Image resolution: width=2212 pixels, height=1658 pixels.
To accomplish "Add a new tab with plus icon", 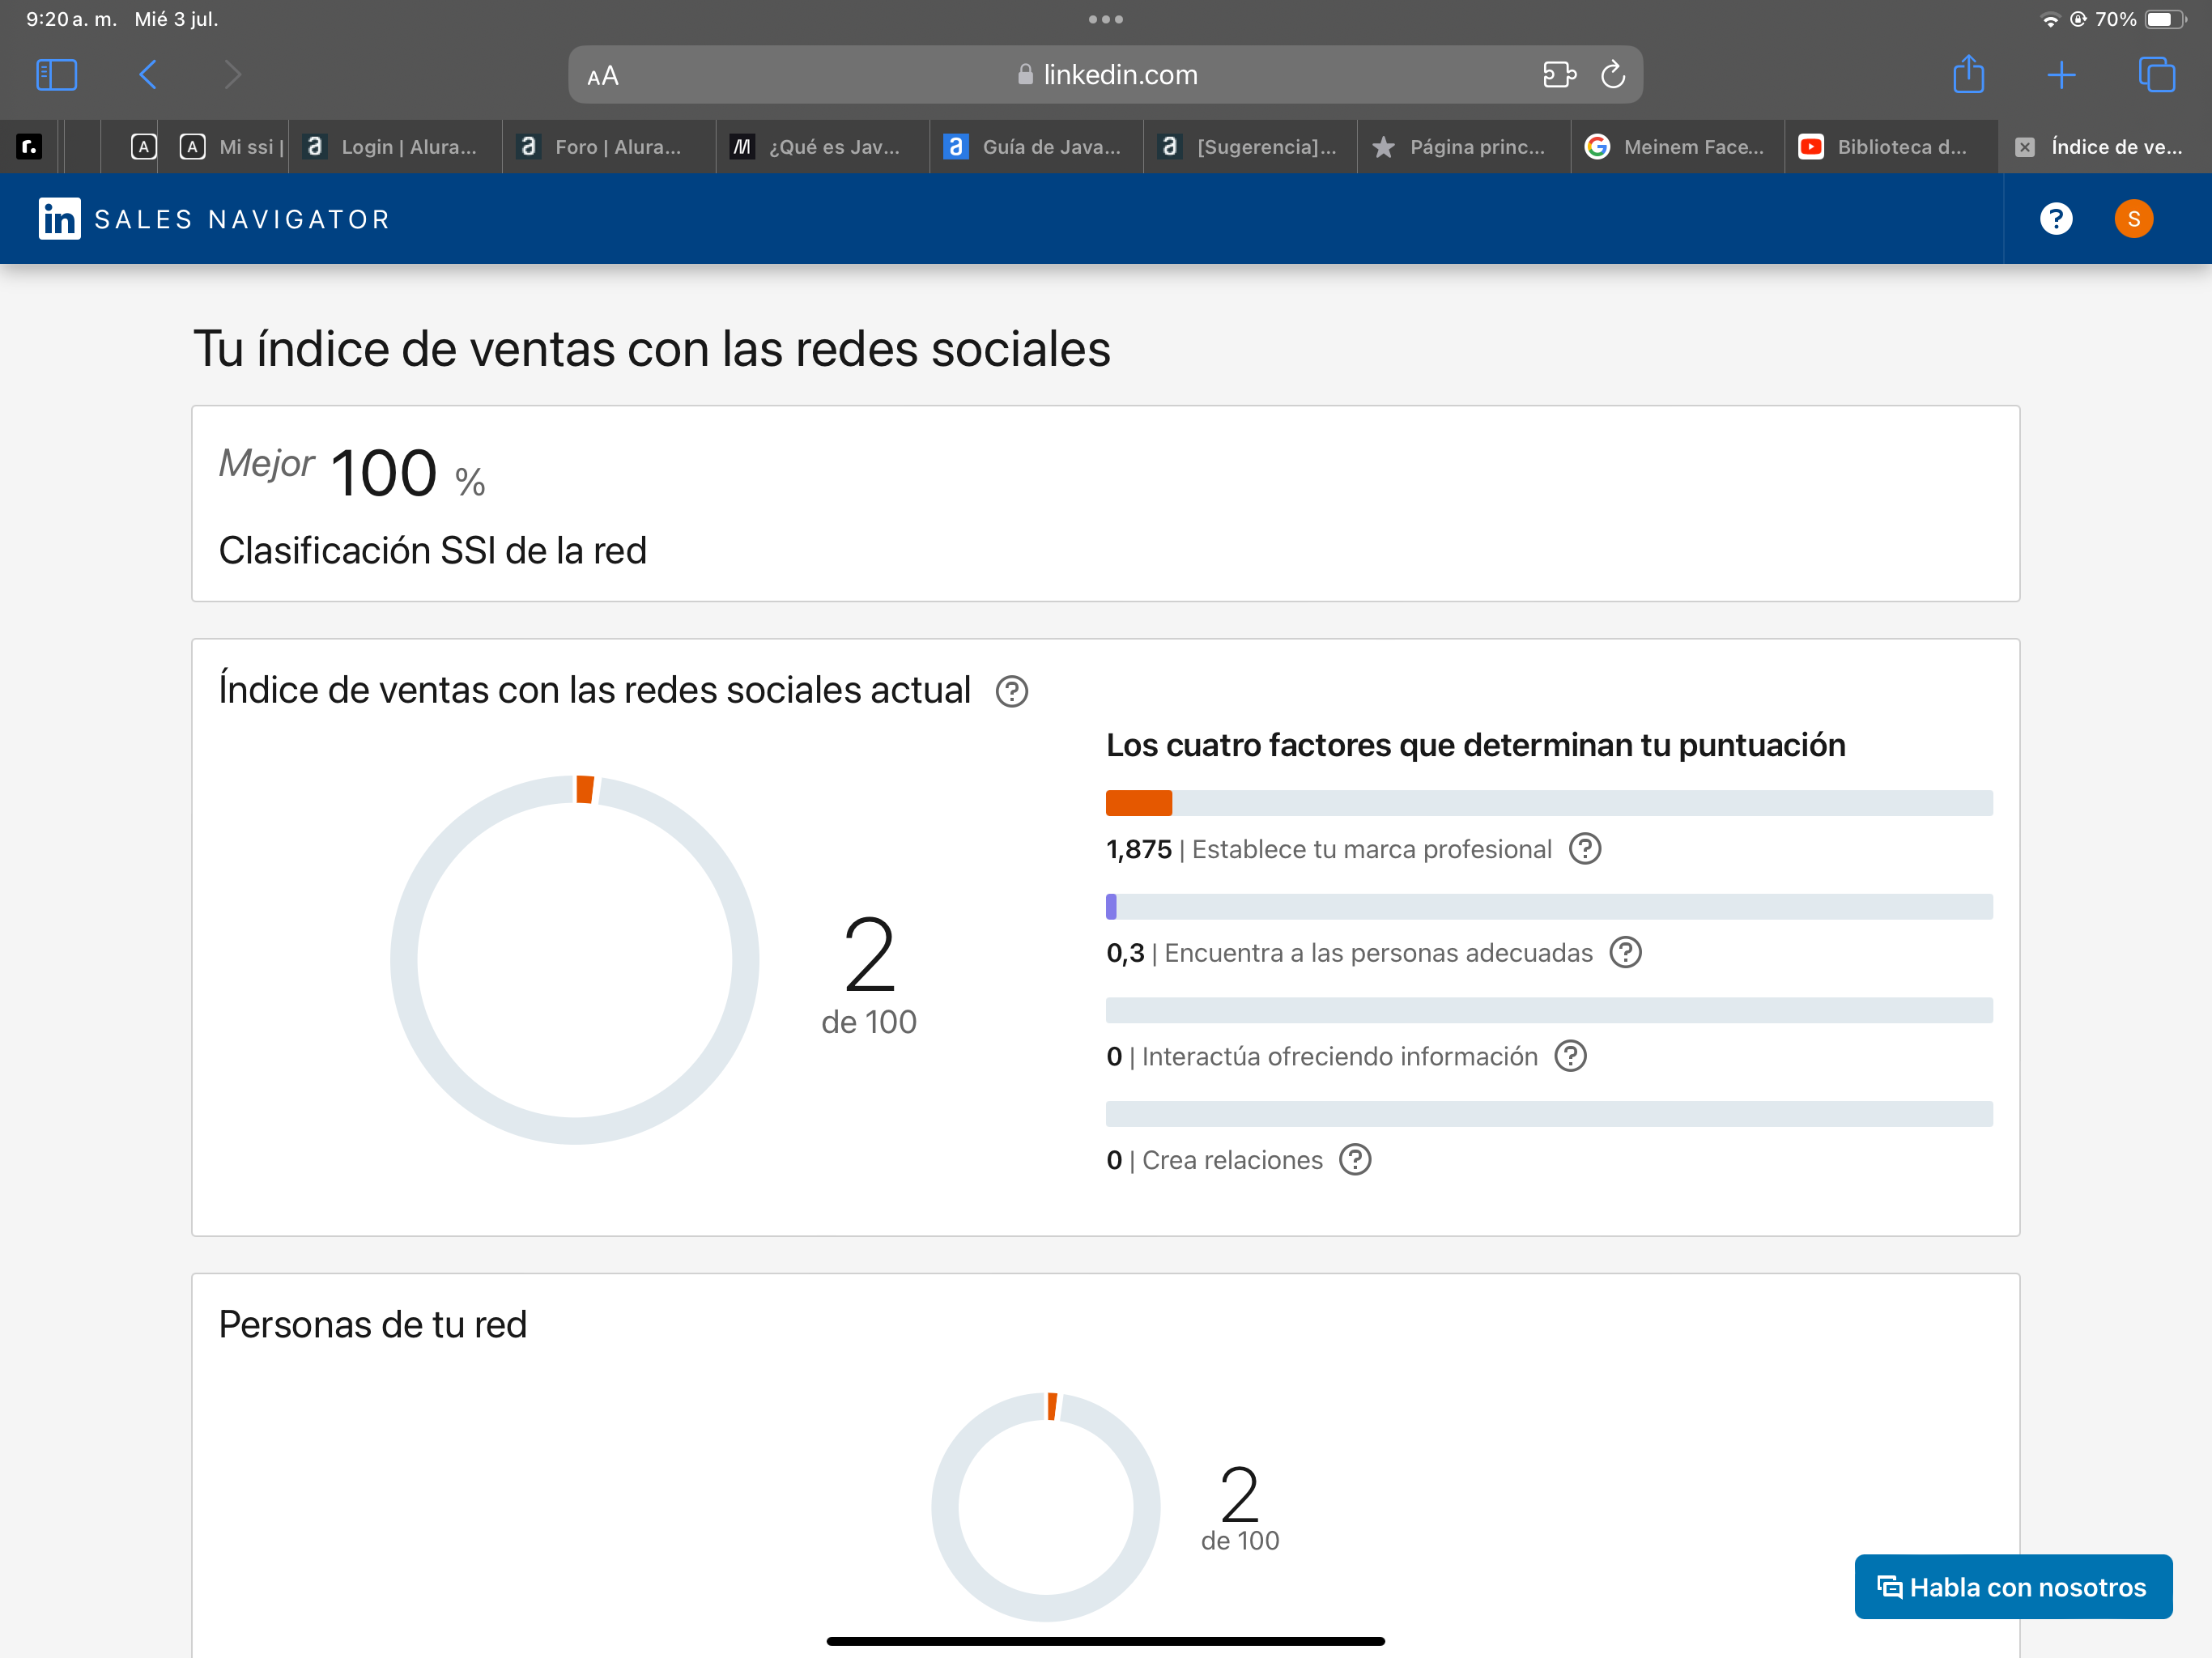I will click(x=2062, y=75).
